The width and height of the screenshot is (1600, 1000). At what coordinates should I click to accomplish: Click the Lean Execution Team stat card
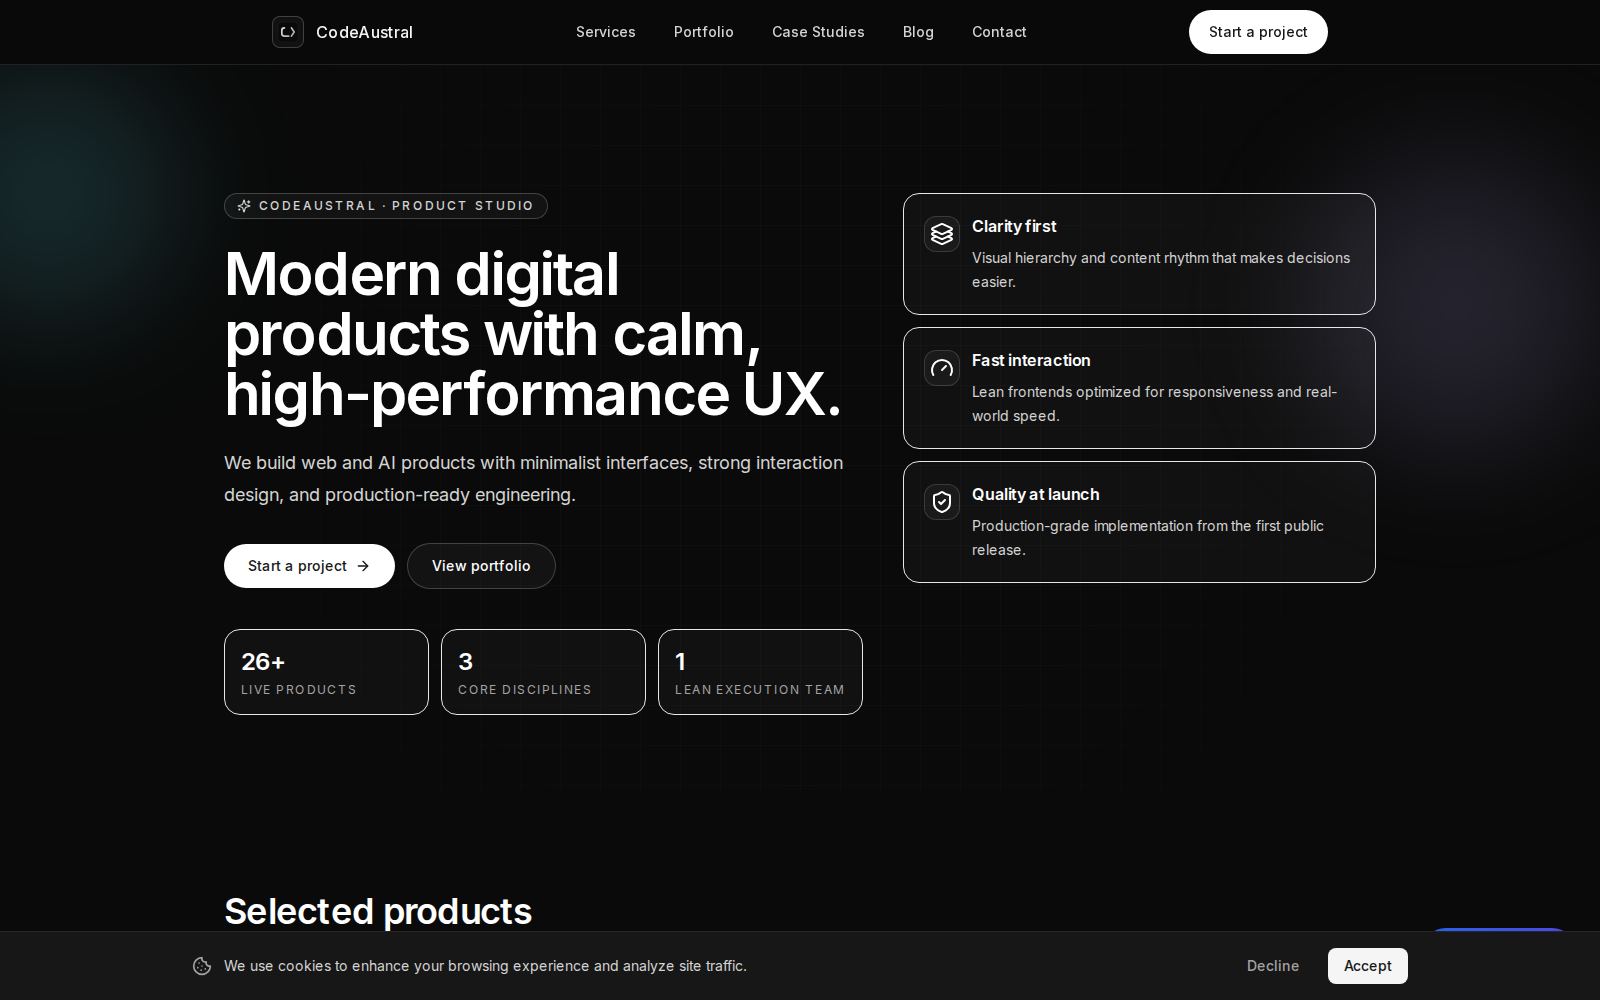click(760, 672)
